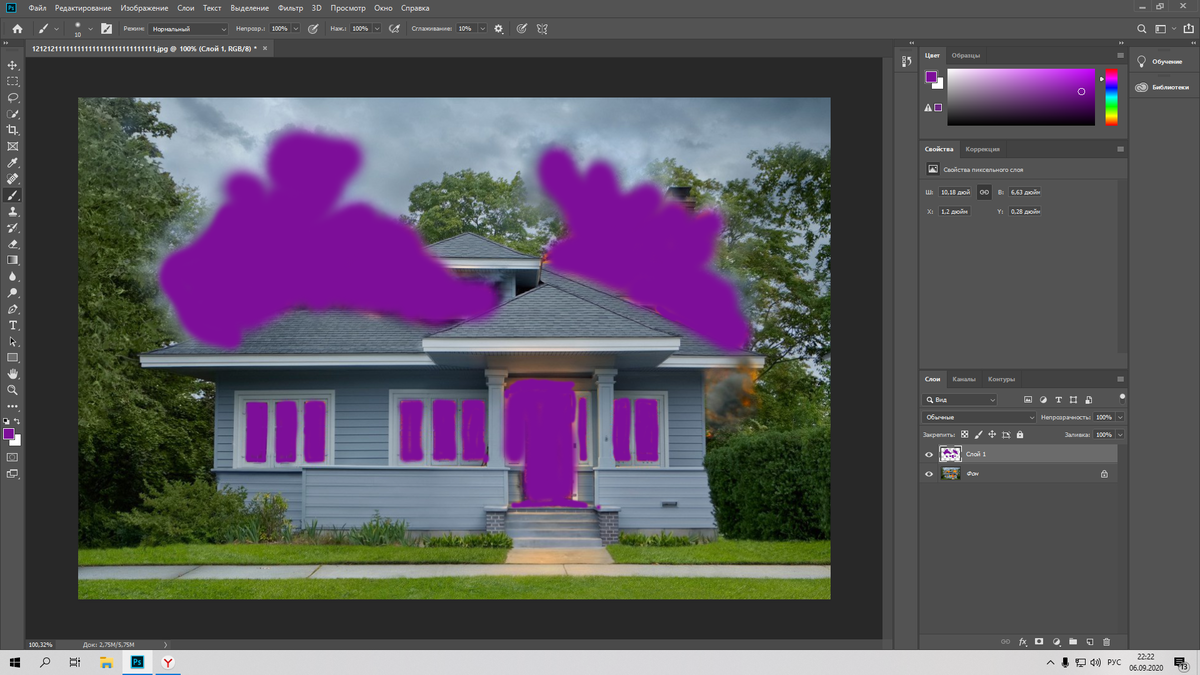Create new adjustment layer icon
The width and height of the screenshot is (1200, 675).
point(1056,642)
